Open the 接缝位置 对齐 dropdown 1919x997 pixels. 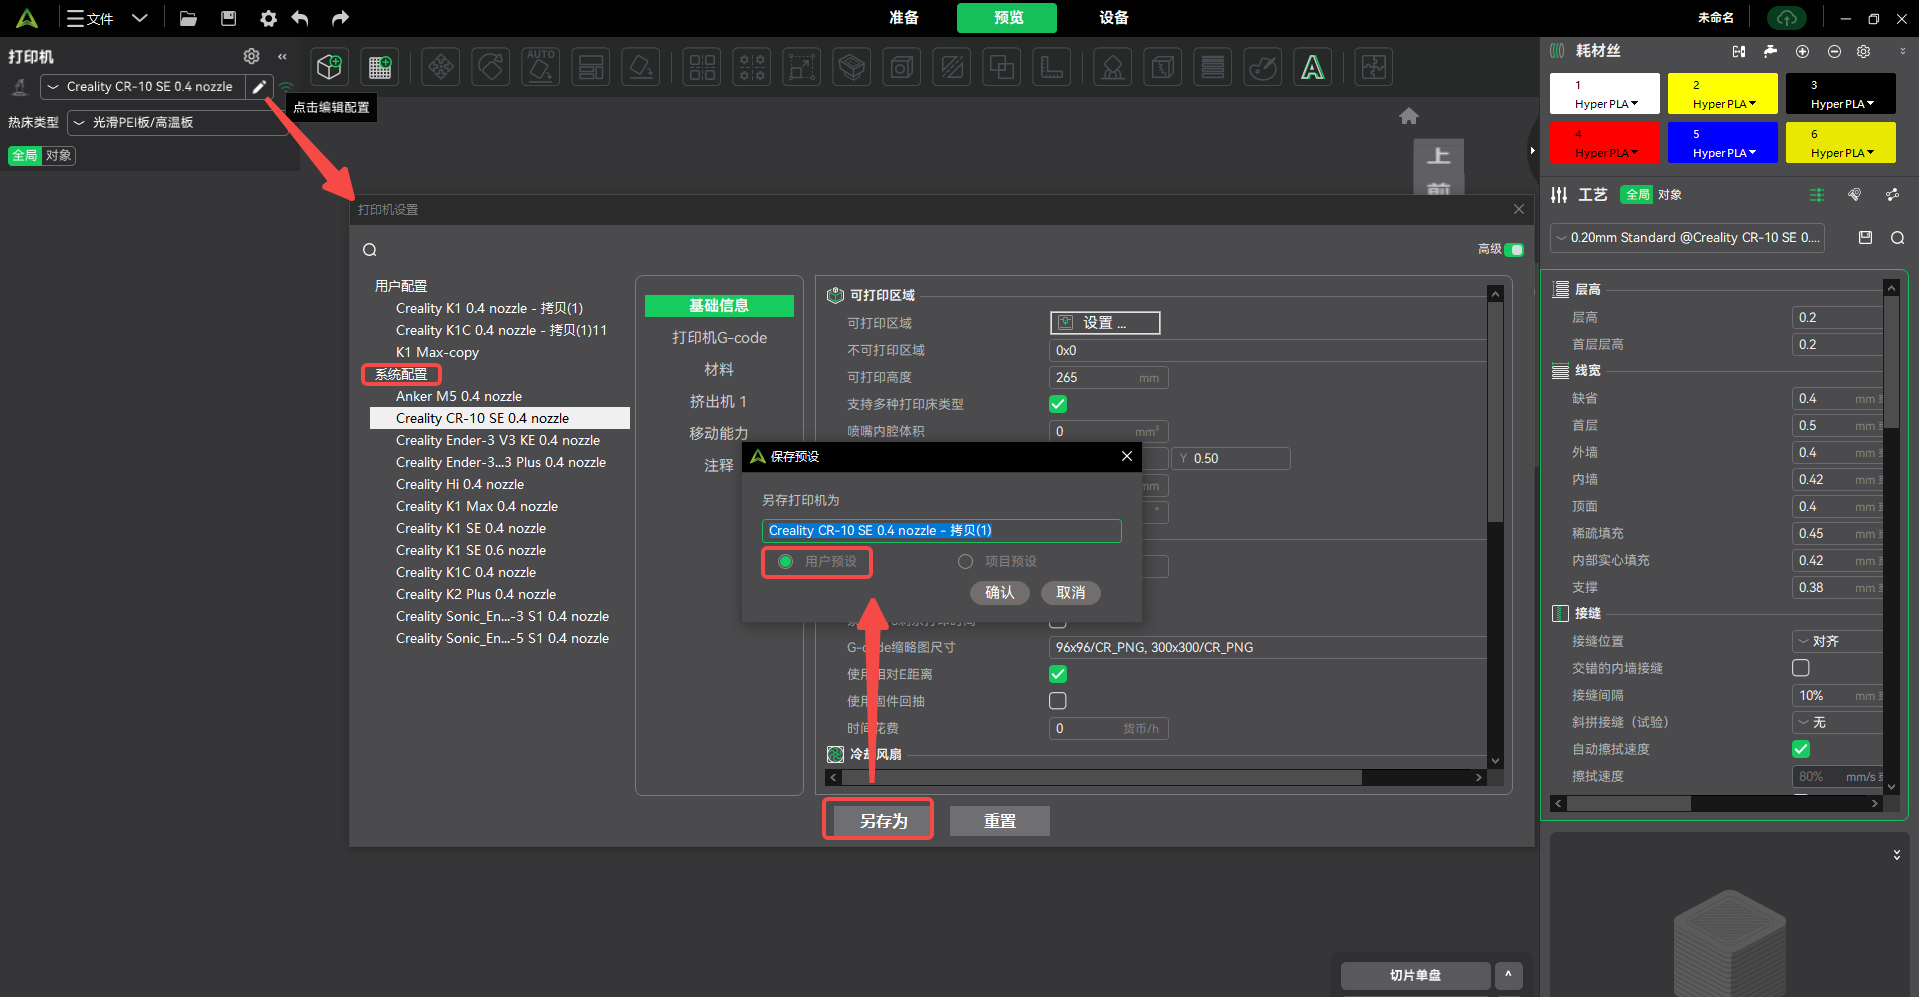[1837, 641]
